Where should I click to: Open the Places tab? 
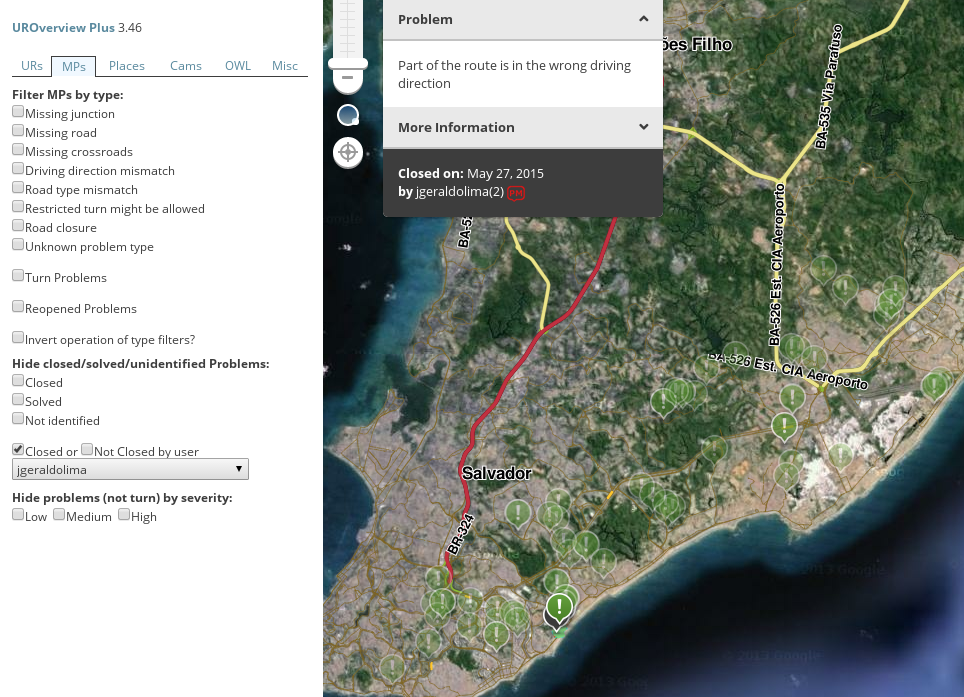point(126,65)
